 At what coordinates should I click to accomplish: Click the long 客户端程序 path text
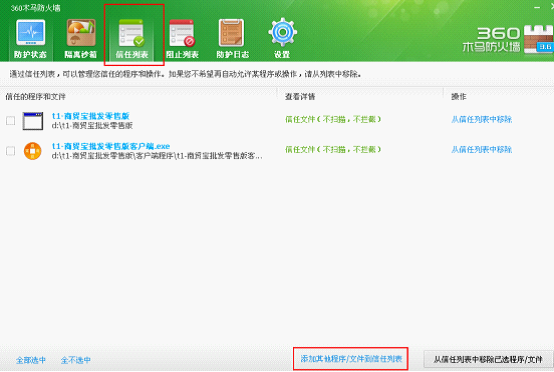point(157,156)
